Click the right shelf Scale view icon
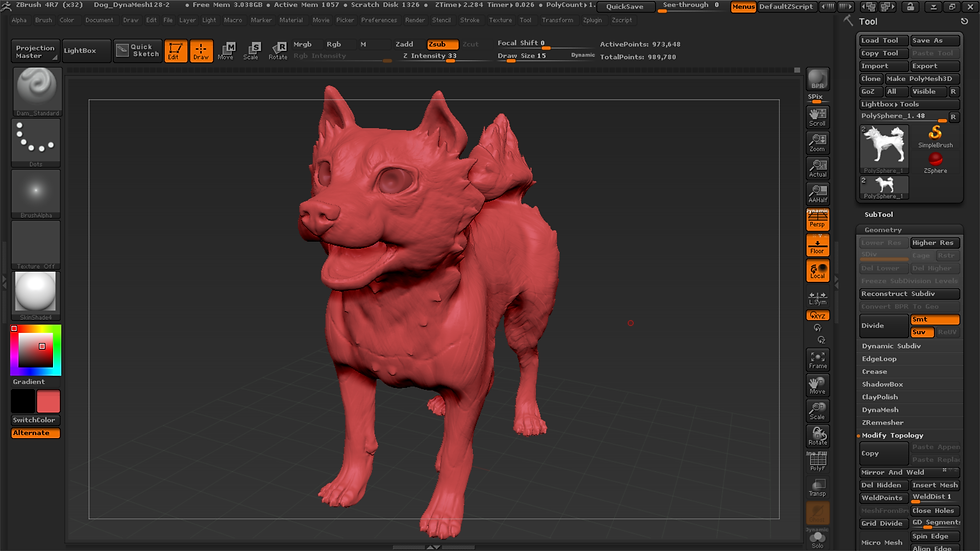This screenshot has height=551, width=980. (x=818, y=410)
